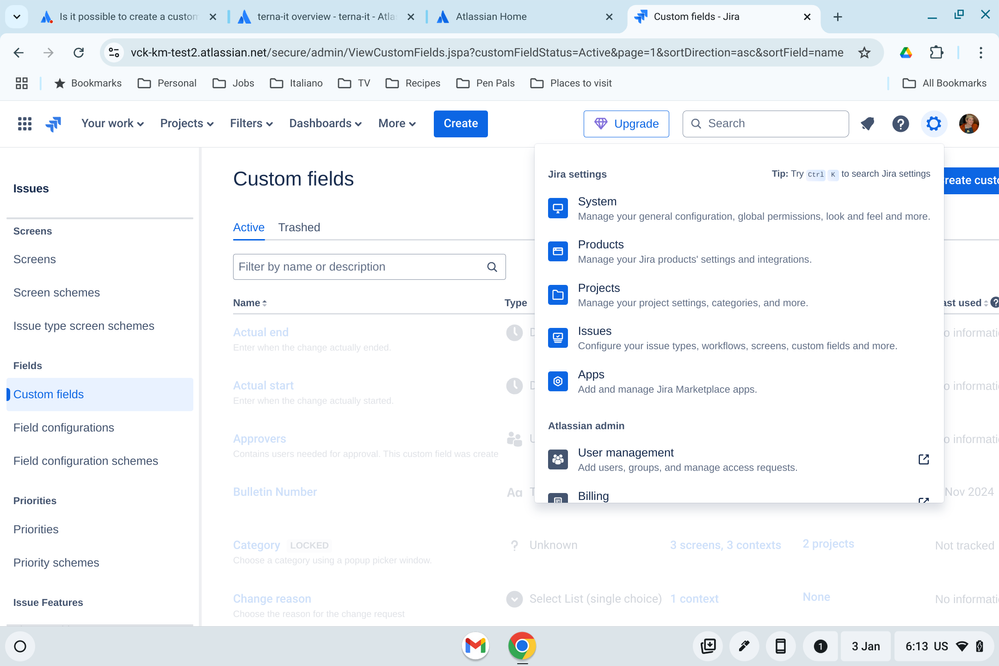Bookmark this page with star icon
Image resolution: width=999 pixels, height=666 pixels.
864,53
